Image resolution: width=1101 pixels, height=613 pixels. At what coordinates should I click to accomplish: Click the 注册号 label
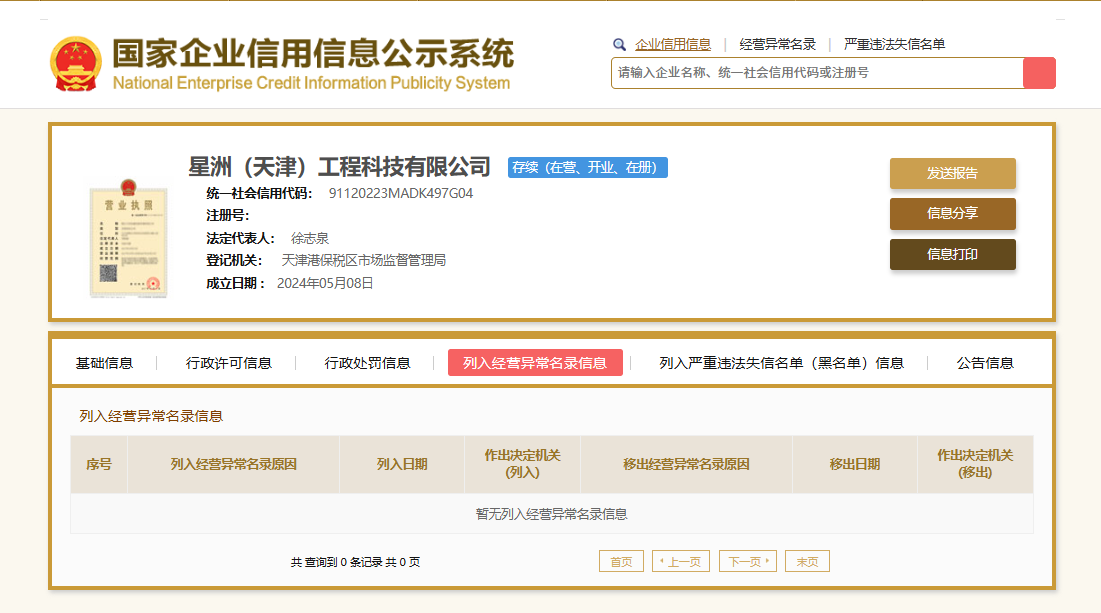pyautogui.click(x=228, y=216)
